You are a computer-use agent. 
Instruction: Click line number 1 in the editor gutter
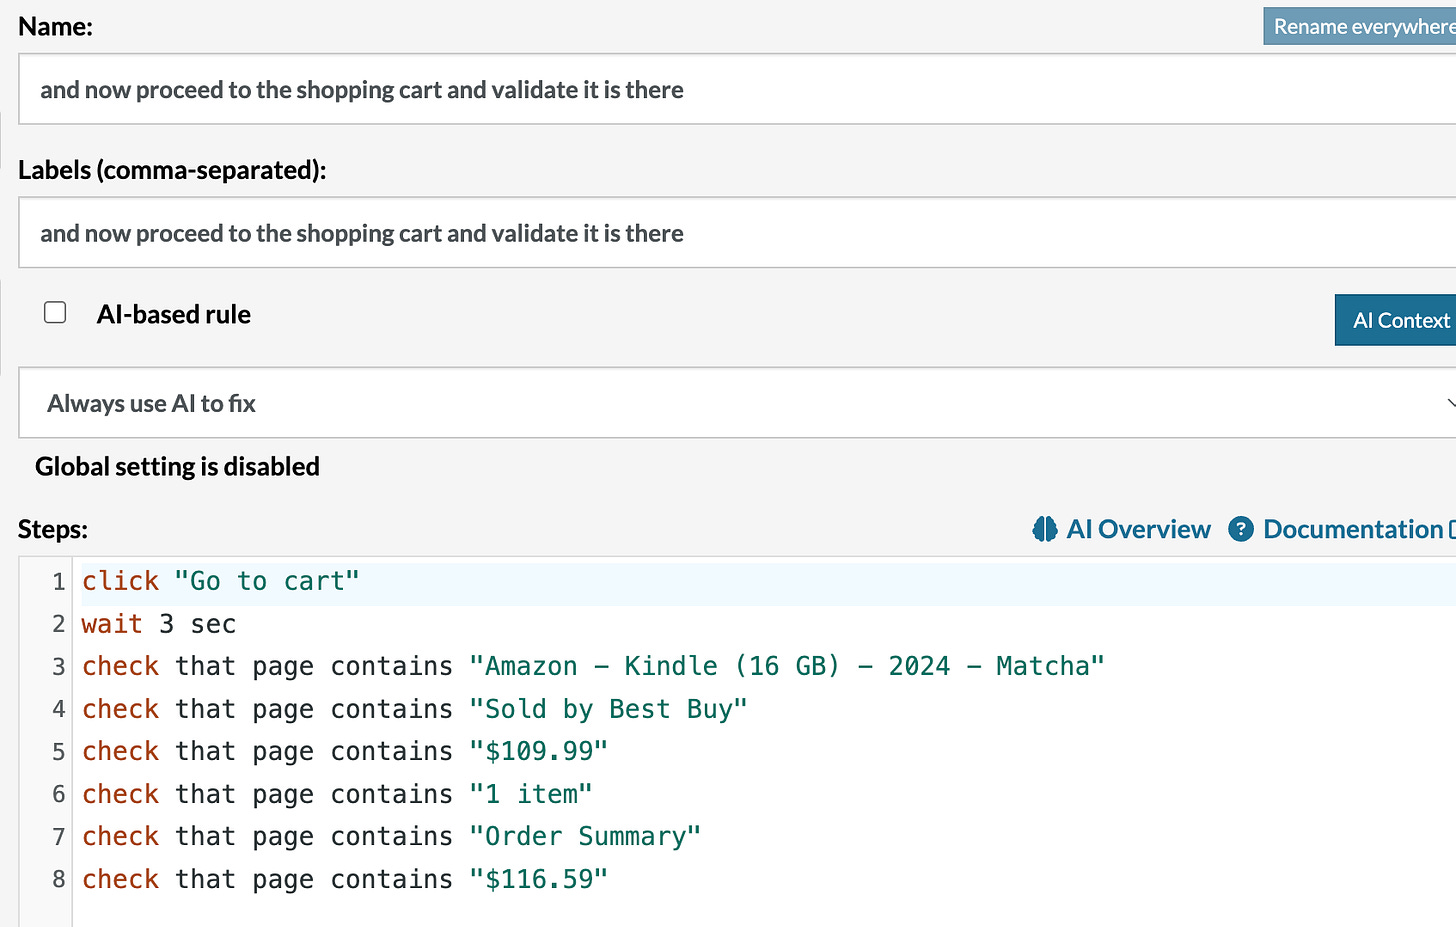click(59, 582)
